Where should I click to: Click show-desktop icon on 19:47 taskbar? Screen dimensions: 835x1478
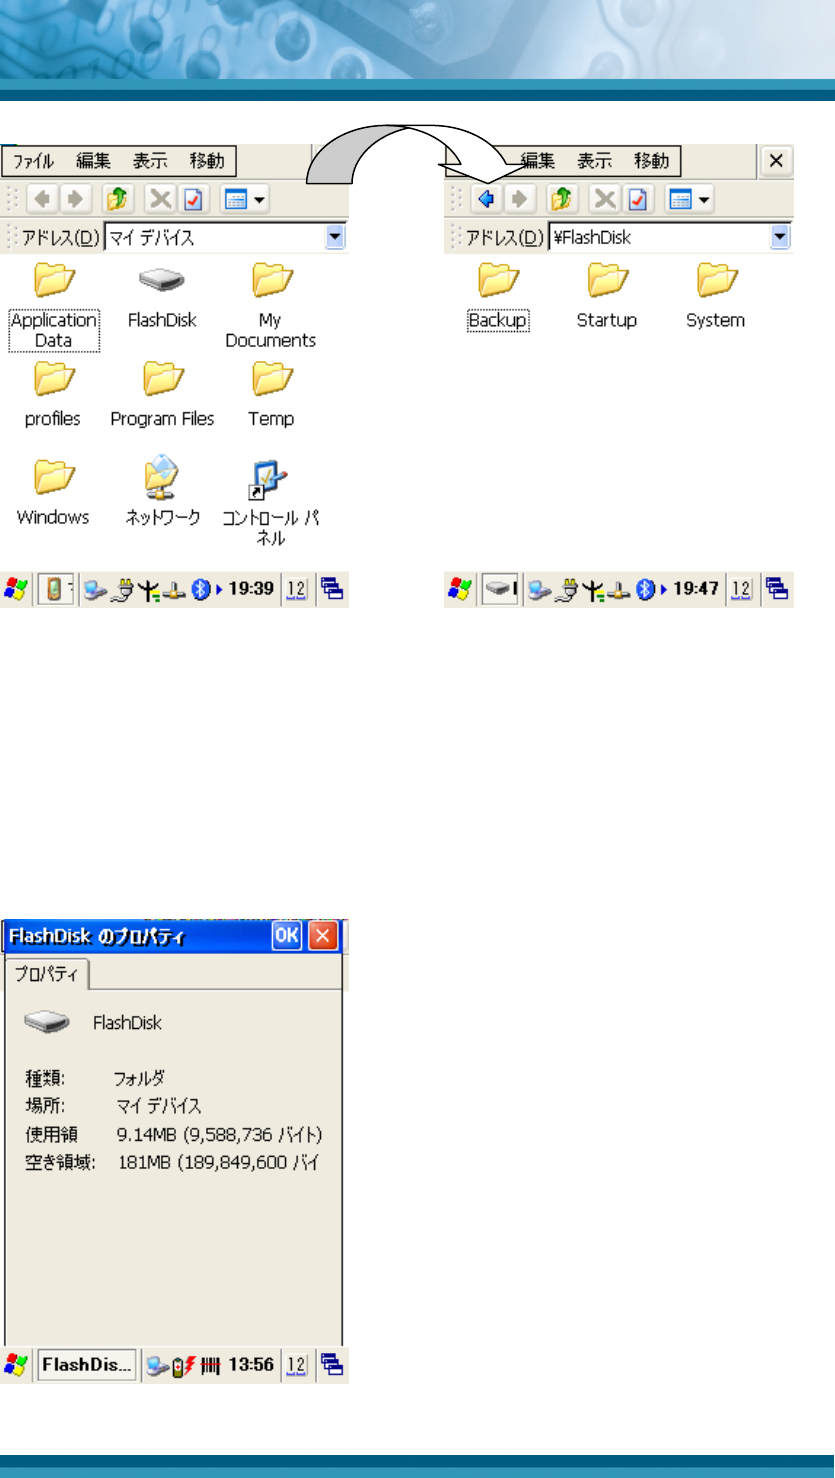click(778, 589)
